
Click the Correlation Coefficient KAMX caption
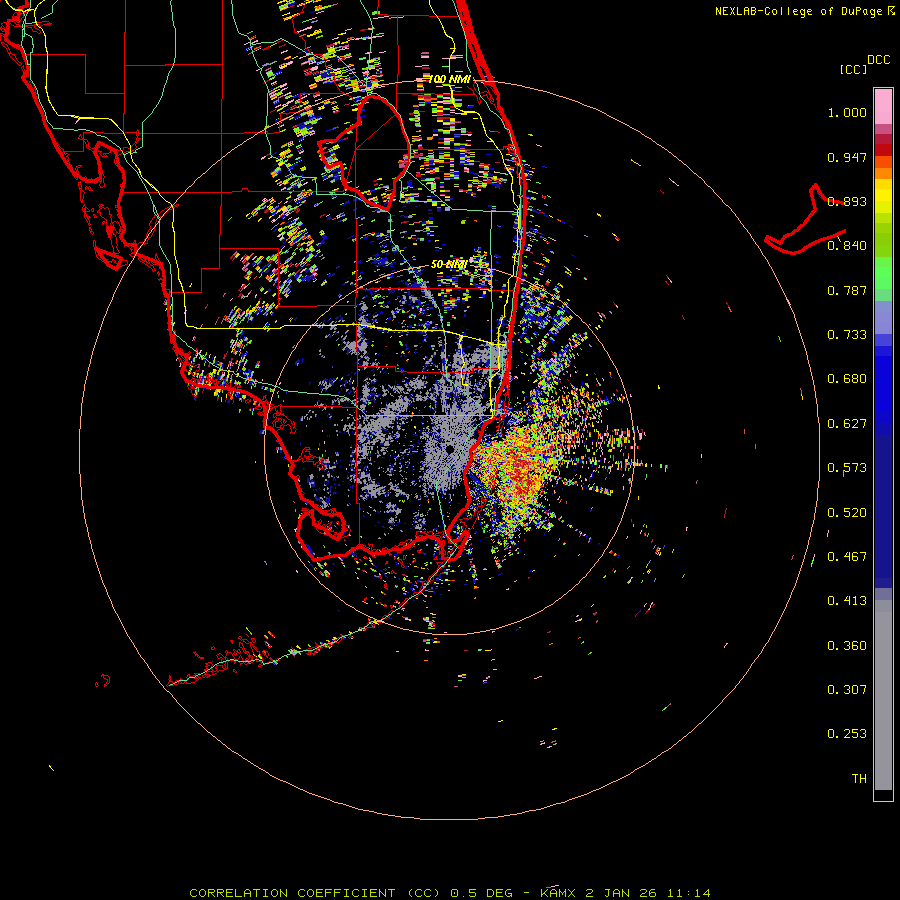450,893
